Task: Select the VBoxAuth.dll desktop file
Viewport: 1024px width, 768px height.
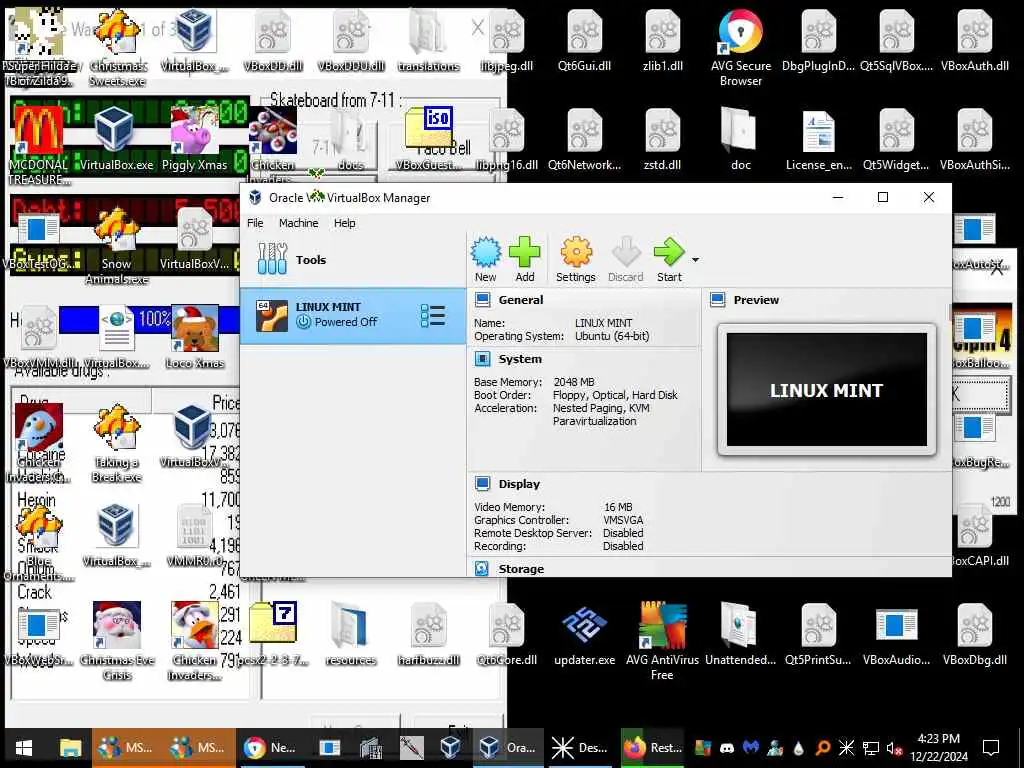Action: [974, 40]
